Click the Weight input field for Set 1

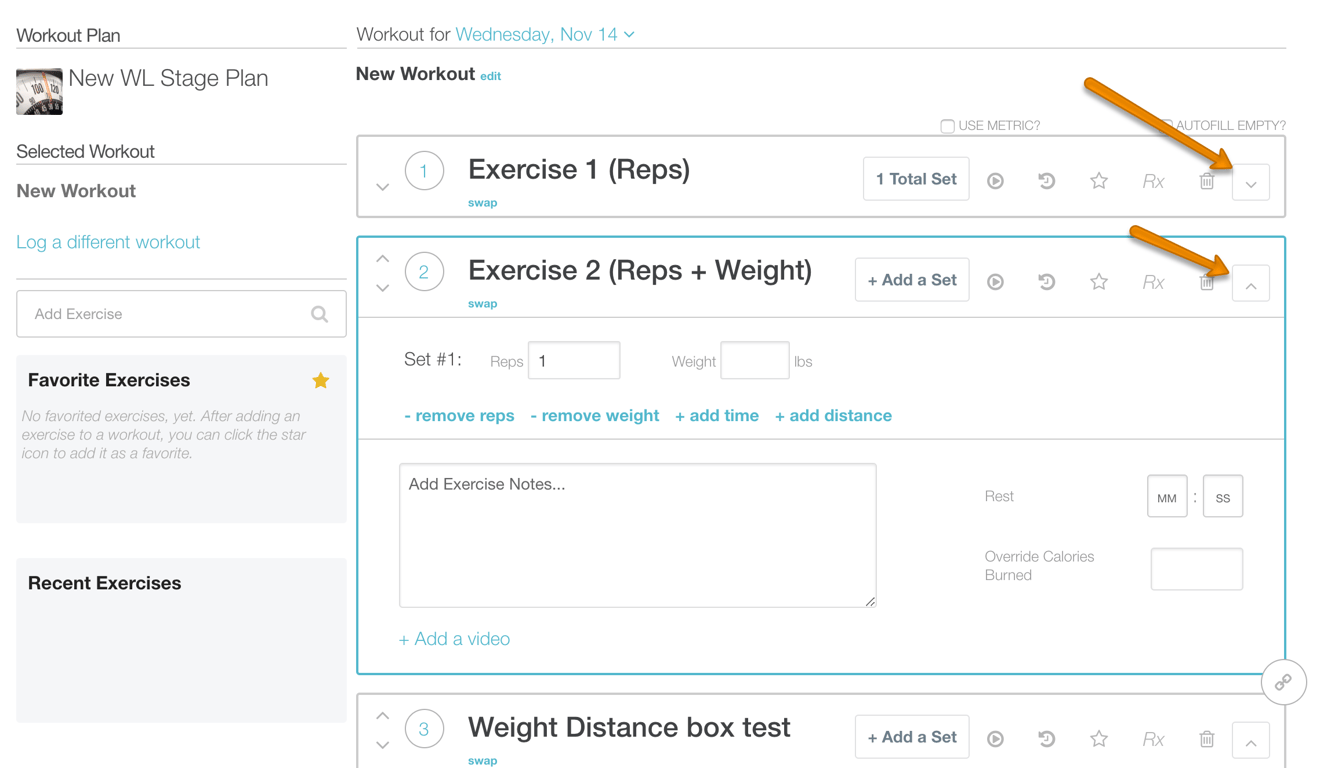click(754, 361)
